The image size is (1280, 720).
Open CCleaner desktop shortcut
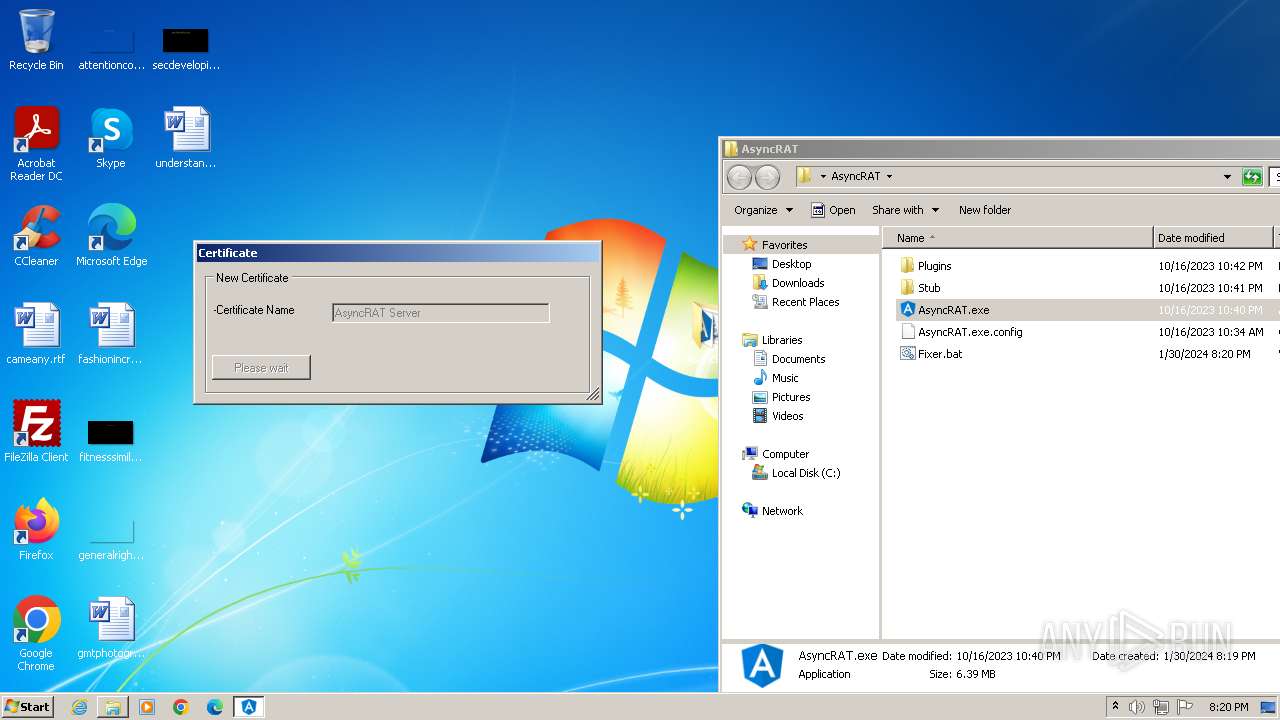coord(36,236)
